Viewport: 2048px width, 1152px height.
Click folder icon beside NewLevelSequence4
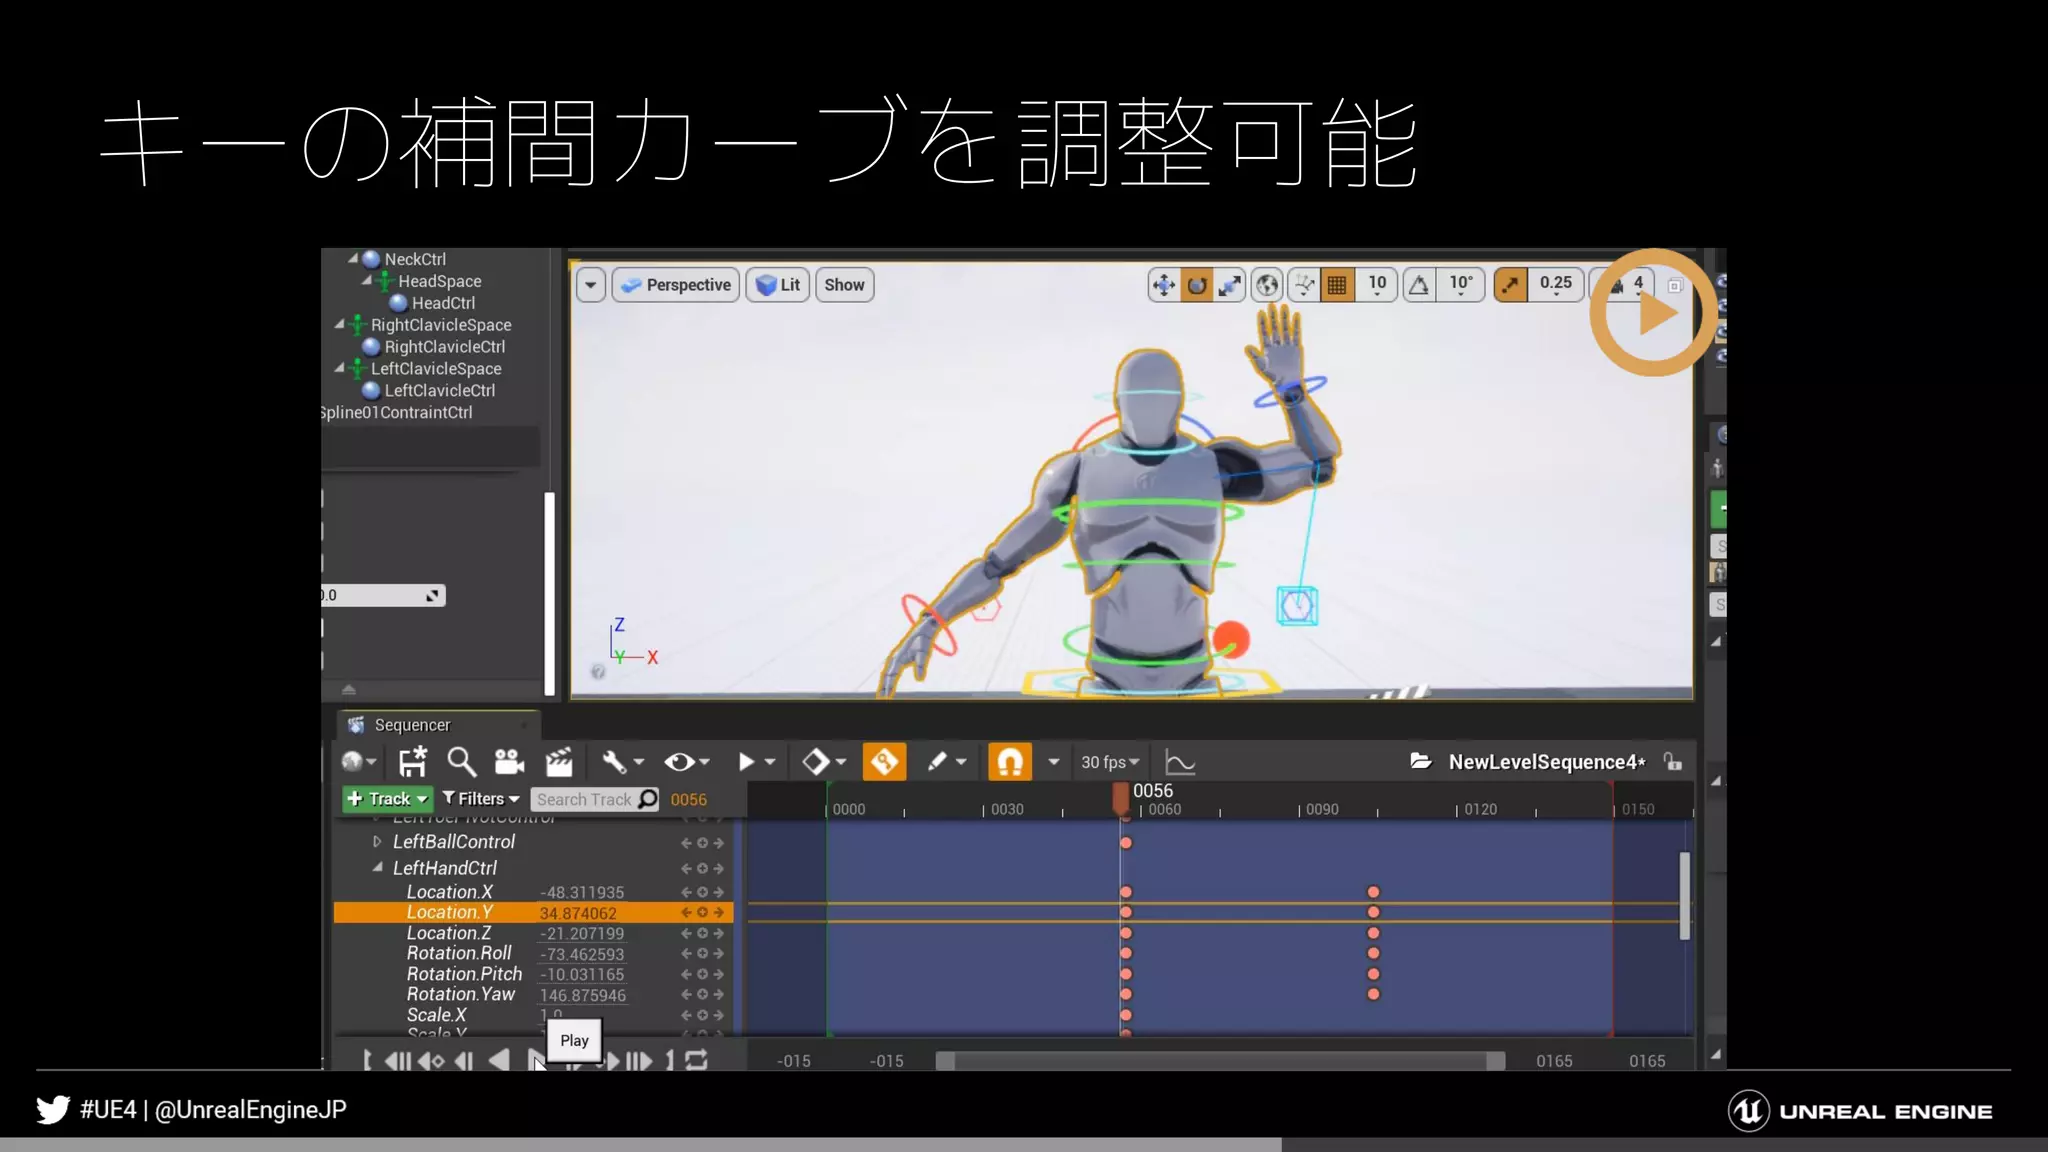(x=1421, y=761)
